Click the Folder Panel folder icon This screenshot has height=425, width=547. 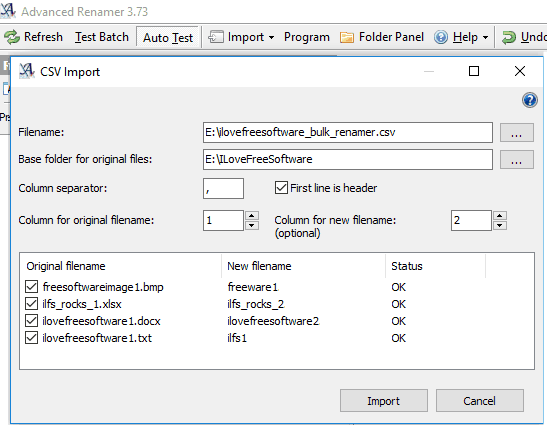pyautogui.click(x=347, y=37)
